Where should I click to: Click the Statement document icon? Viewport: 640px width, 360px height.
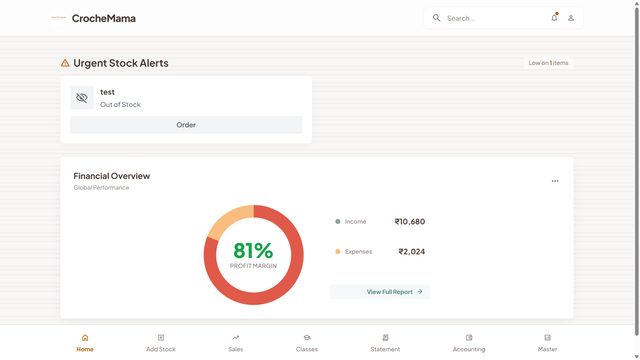(385, 338)
